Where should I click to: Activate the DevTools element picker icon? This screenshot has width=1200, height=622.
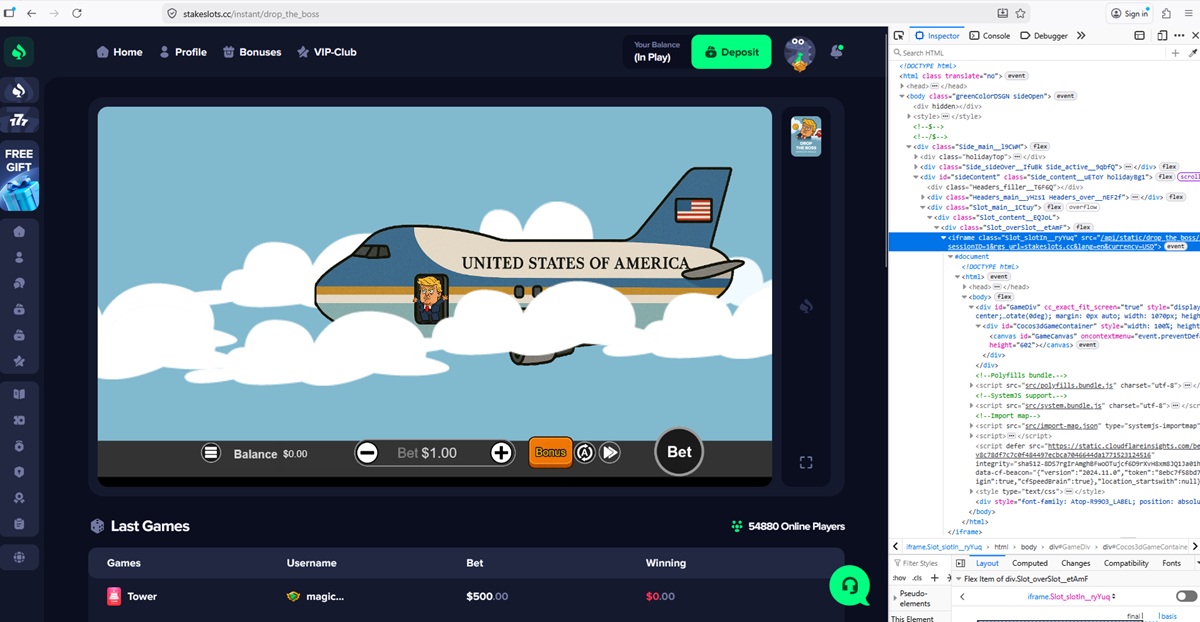click(x=898, y=35)
